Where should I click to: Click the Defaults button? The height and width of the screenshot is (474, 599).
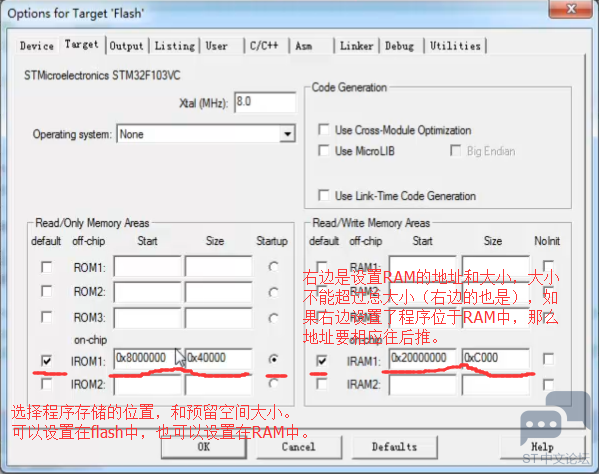point(394,447)
